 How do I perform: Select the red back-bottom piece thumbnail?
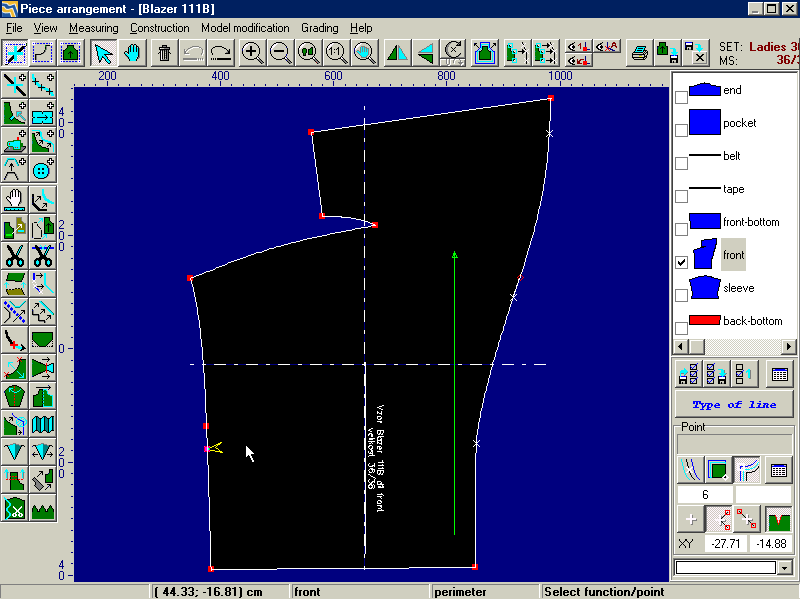pos(705,320)
